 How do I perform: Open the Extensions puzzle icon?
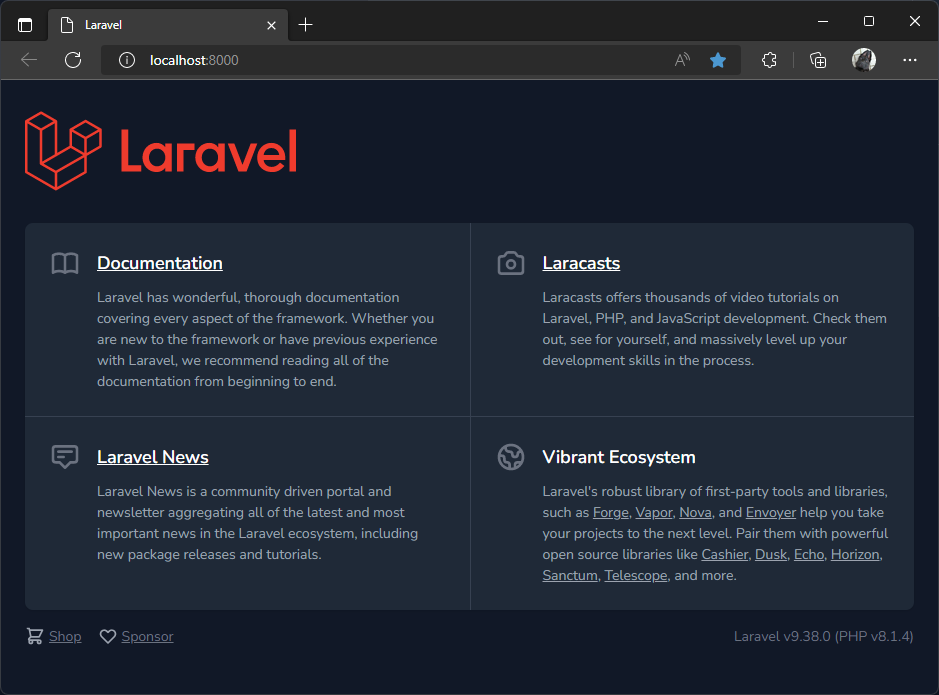pyautogui.click(x=770, y=60)
